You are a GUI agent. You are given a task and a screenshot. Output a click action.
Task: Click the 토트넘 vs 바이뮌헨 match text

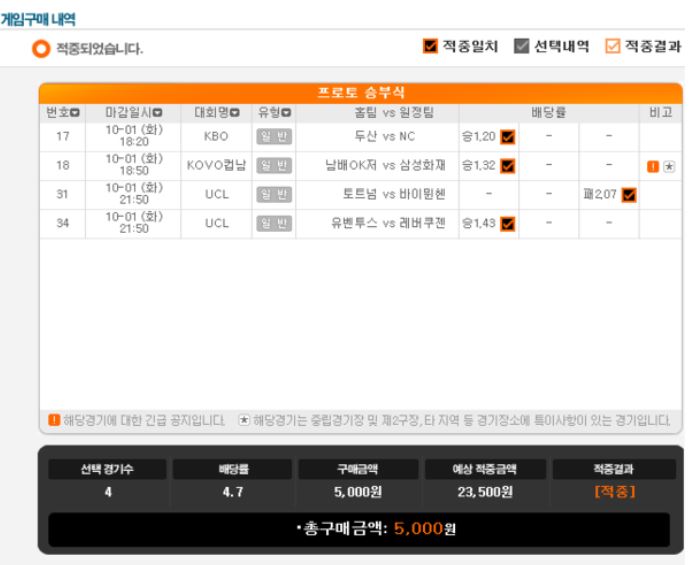(x=394, y=194)
